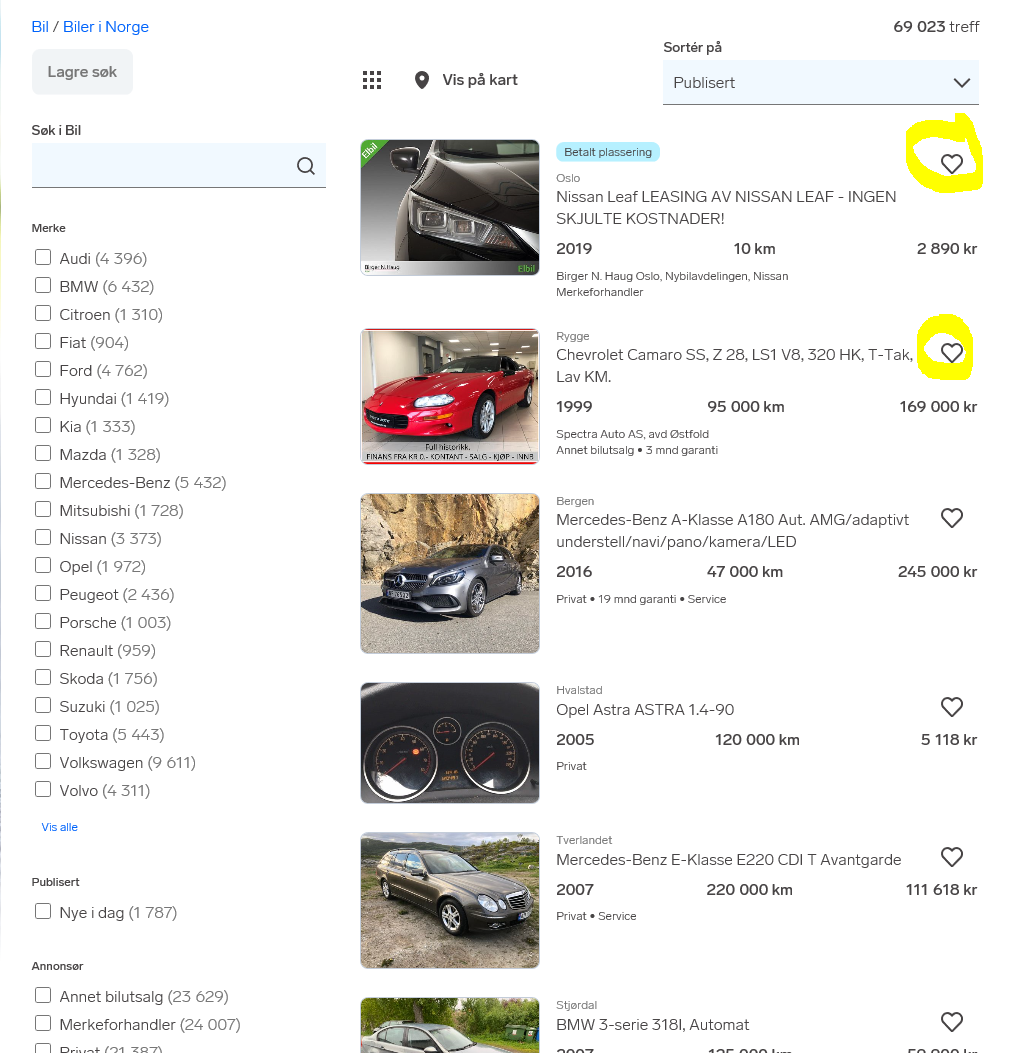Check the Mazda brand filter
Image resolution: width=1010 pixels, height=1053 pixels.
pyautogui.click(x=43, y=453)
